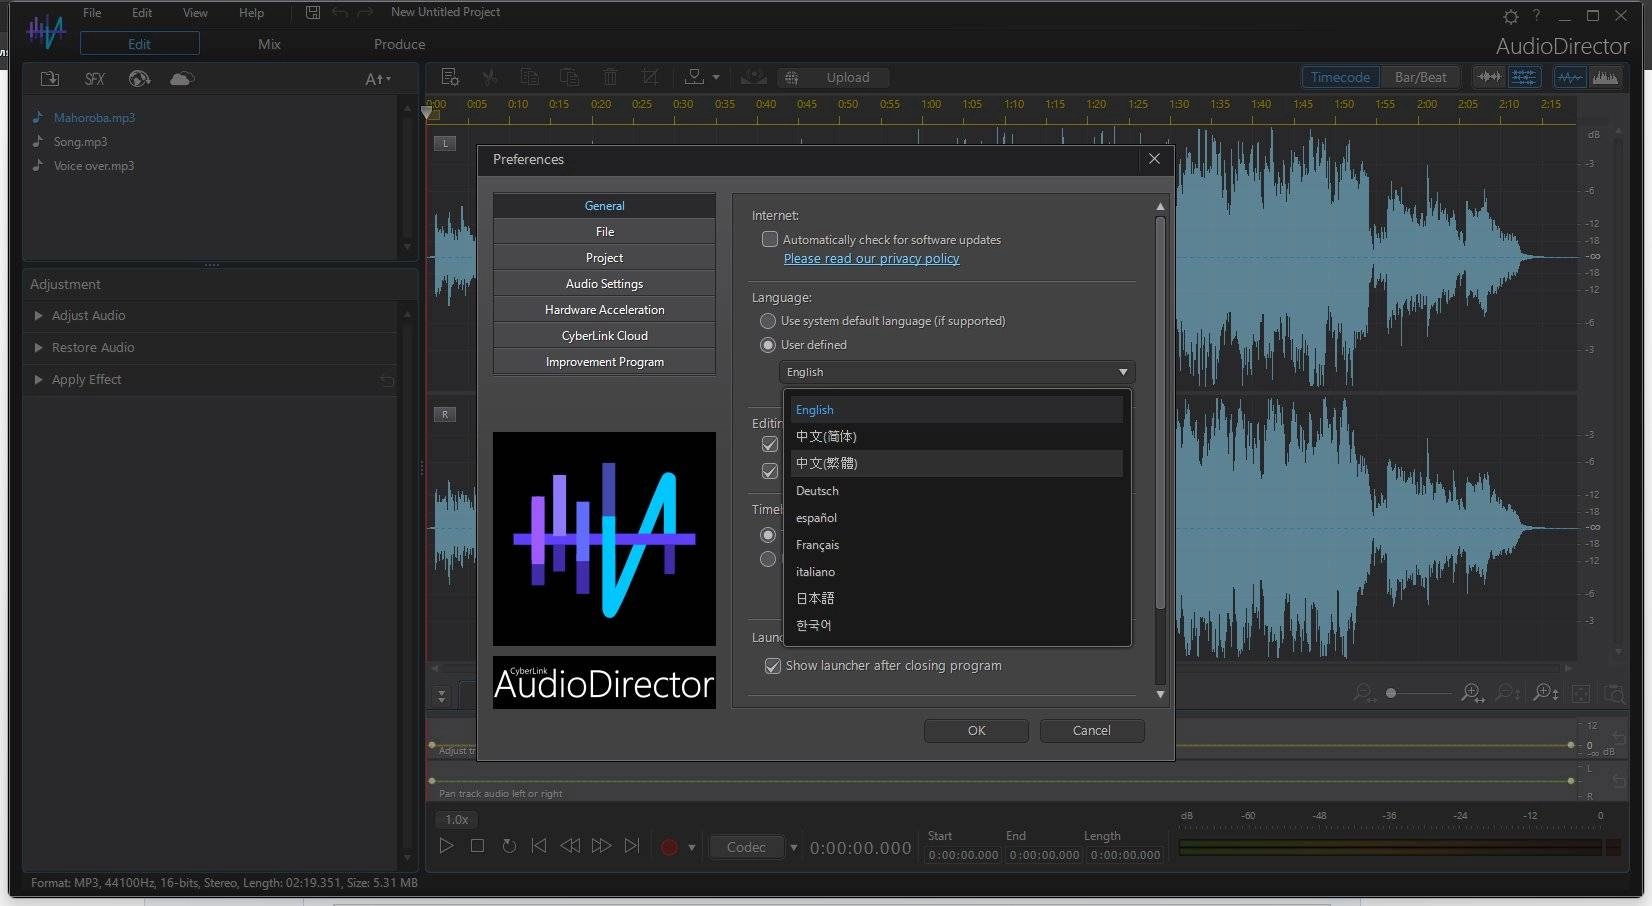This screenshot has height=906, width=1652.
Task: Select the User defined language radio button
Action: click(x=768, y=345)
